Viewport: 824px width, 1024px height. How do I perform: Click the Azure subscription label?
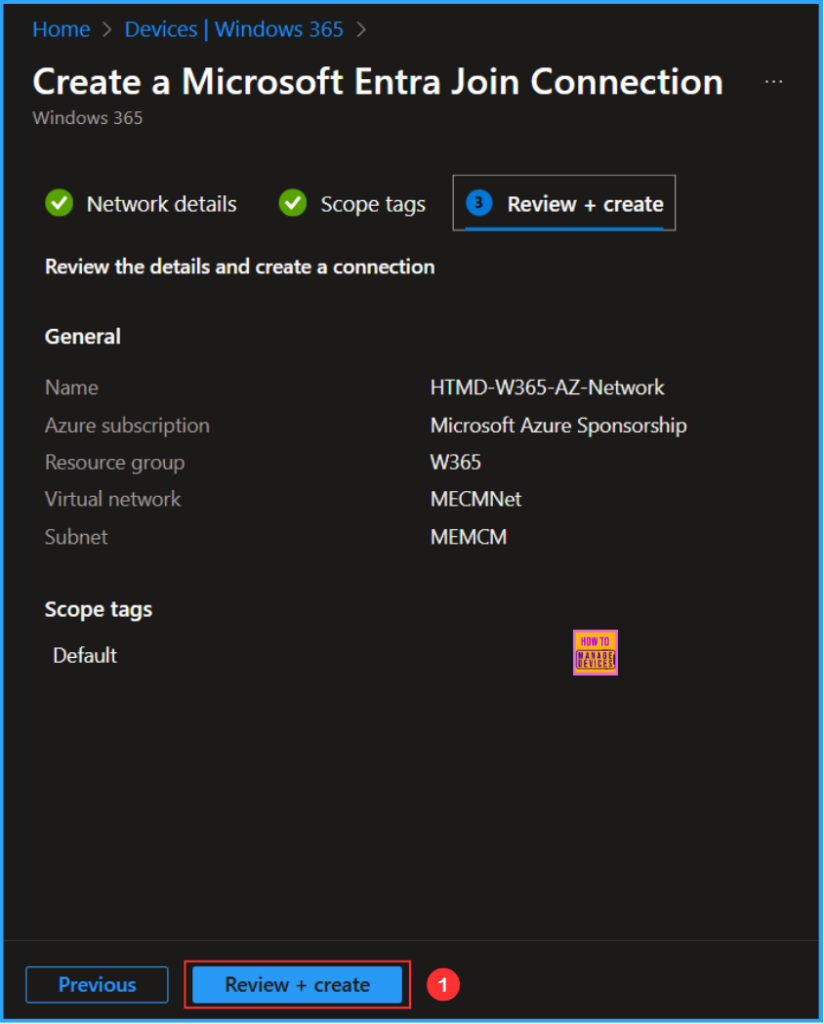click(127, 425)
